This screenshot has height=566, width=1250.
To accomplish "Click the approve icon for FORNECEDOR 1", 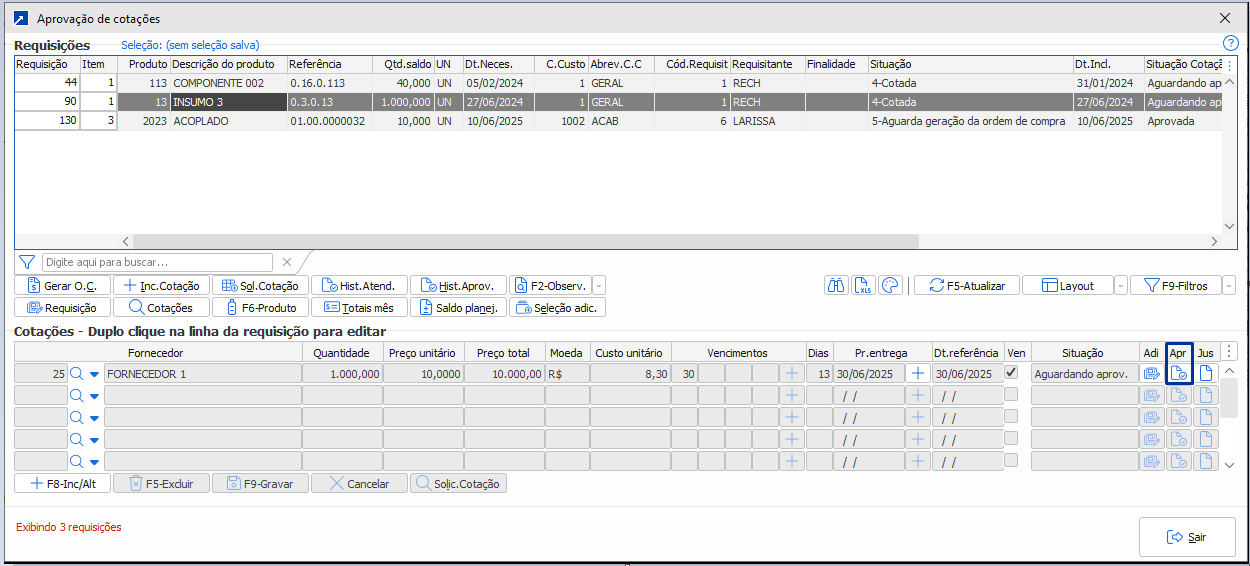I will point(1179,373).
